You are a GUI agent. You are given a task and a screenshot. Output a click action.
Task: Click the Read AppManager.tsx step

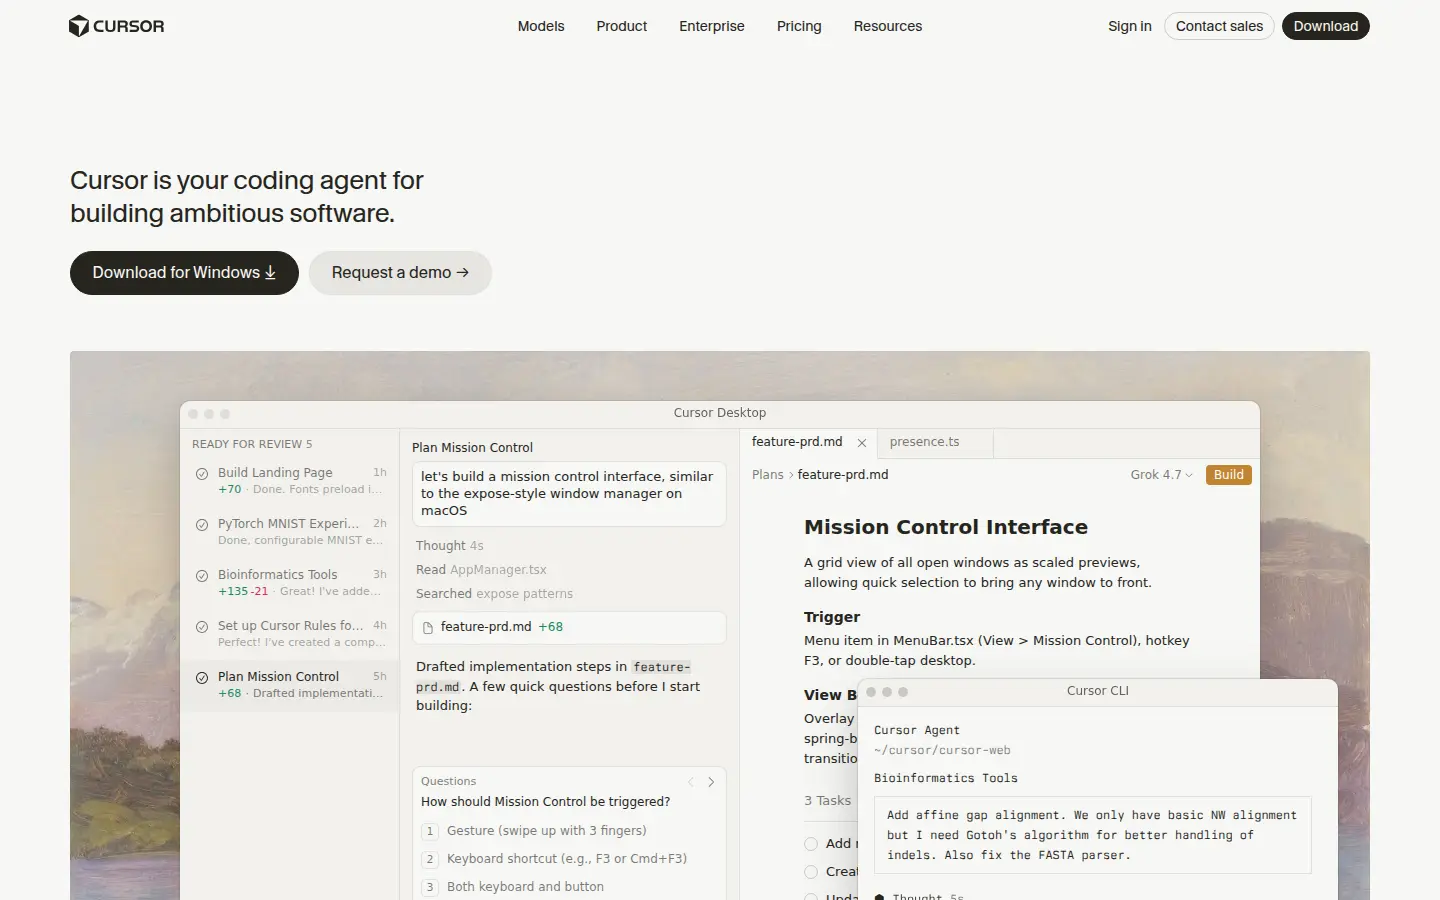481,570
